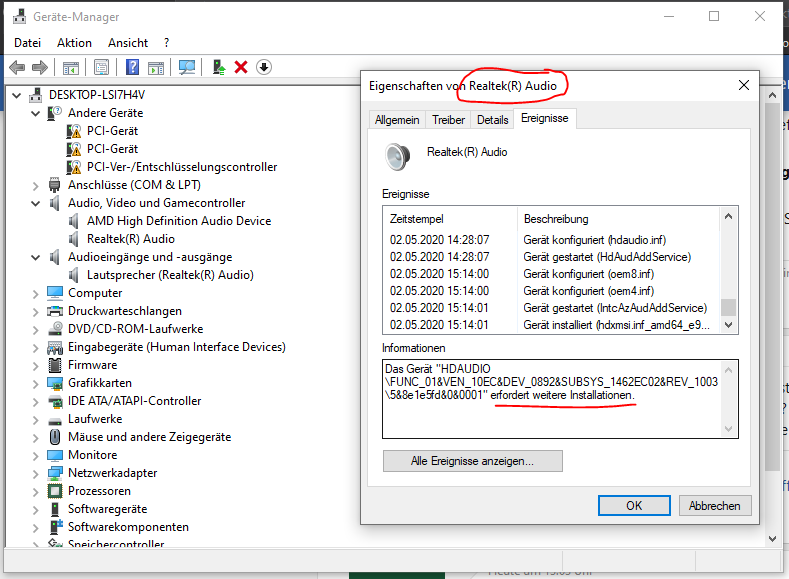Click the disable device down-arrow icon
The image size is (789, 579).
264,67
